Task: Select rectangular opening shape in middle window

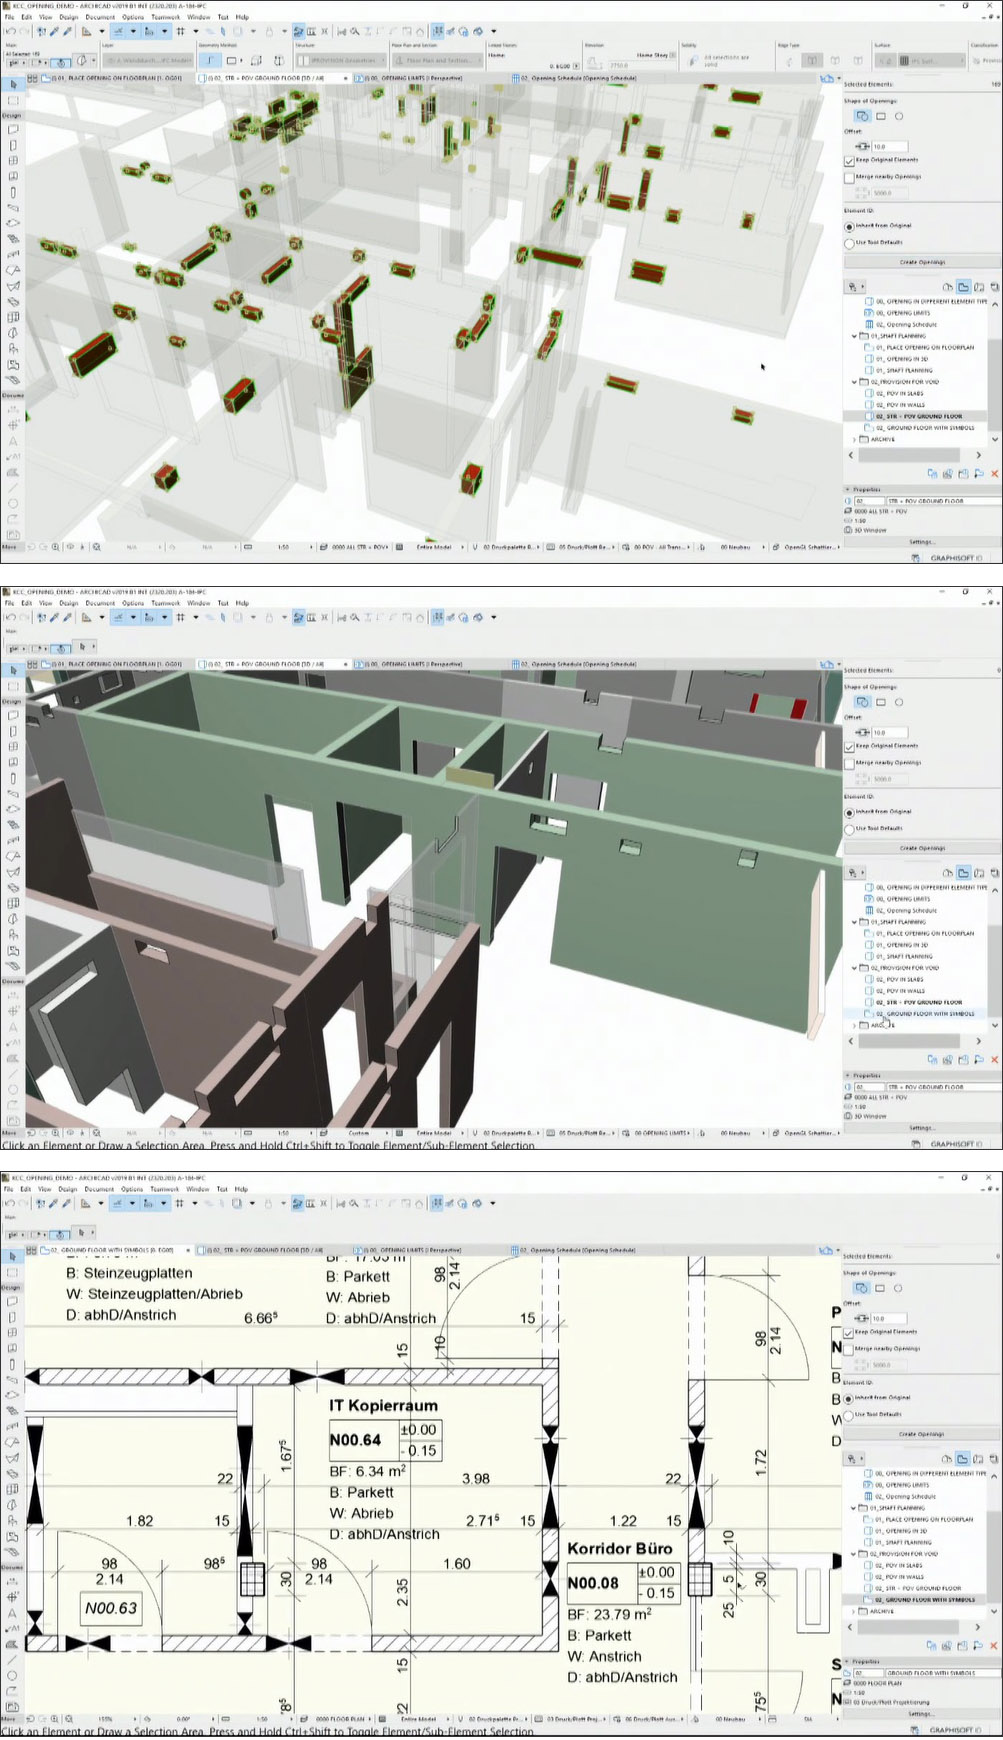Action: 881,702
